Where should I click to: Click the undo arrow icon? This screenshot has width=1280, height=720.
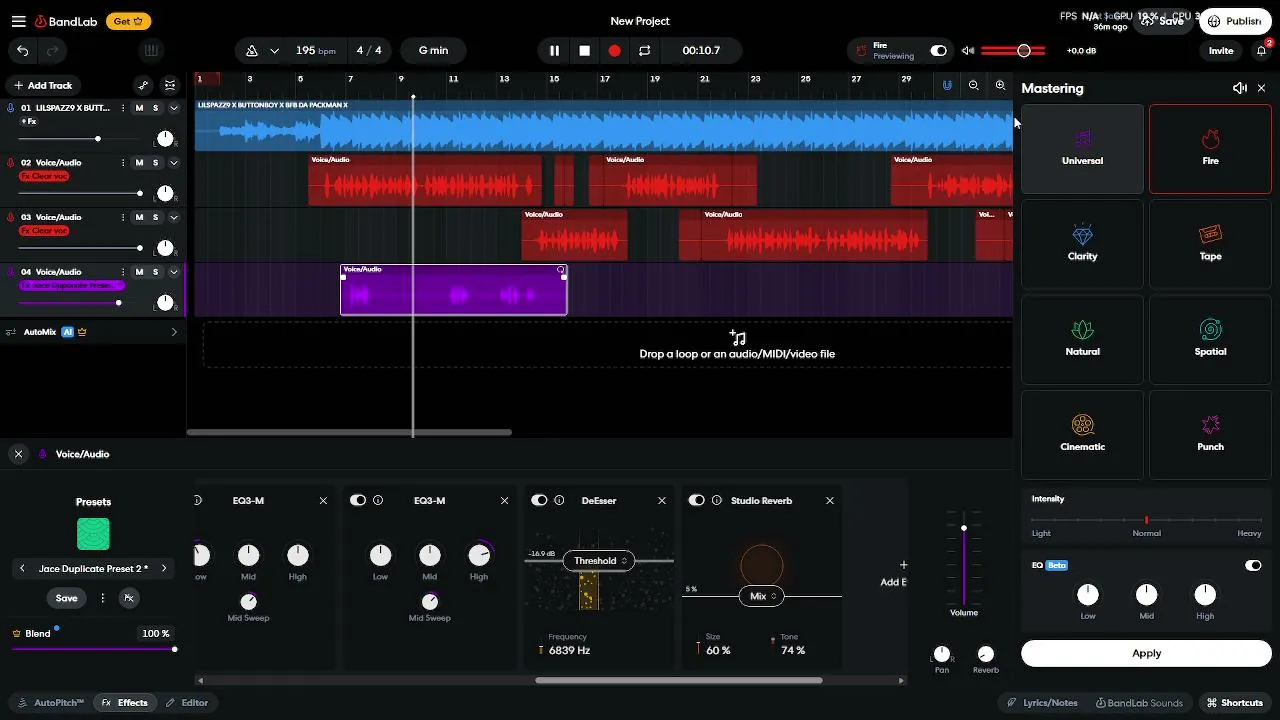click(x=23, y=51)
